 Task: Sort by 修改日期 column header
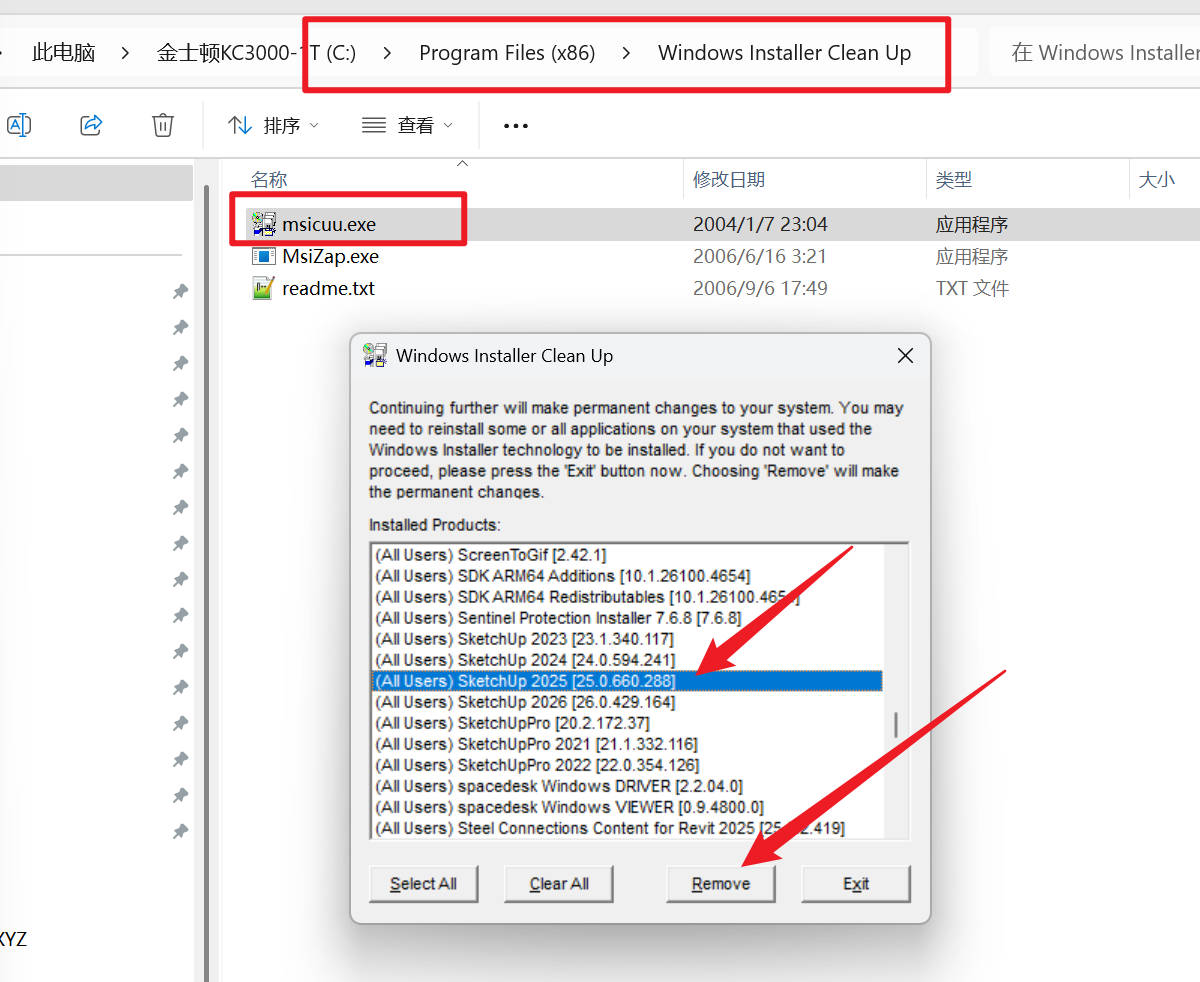[x=729, y=180]
